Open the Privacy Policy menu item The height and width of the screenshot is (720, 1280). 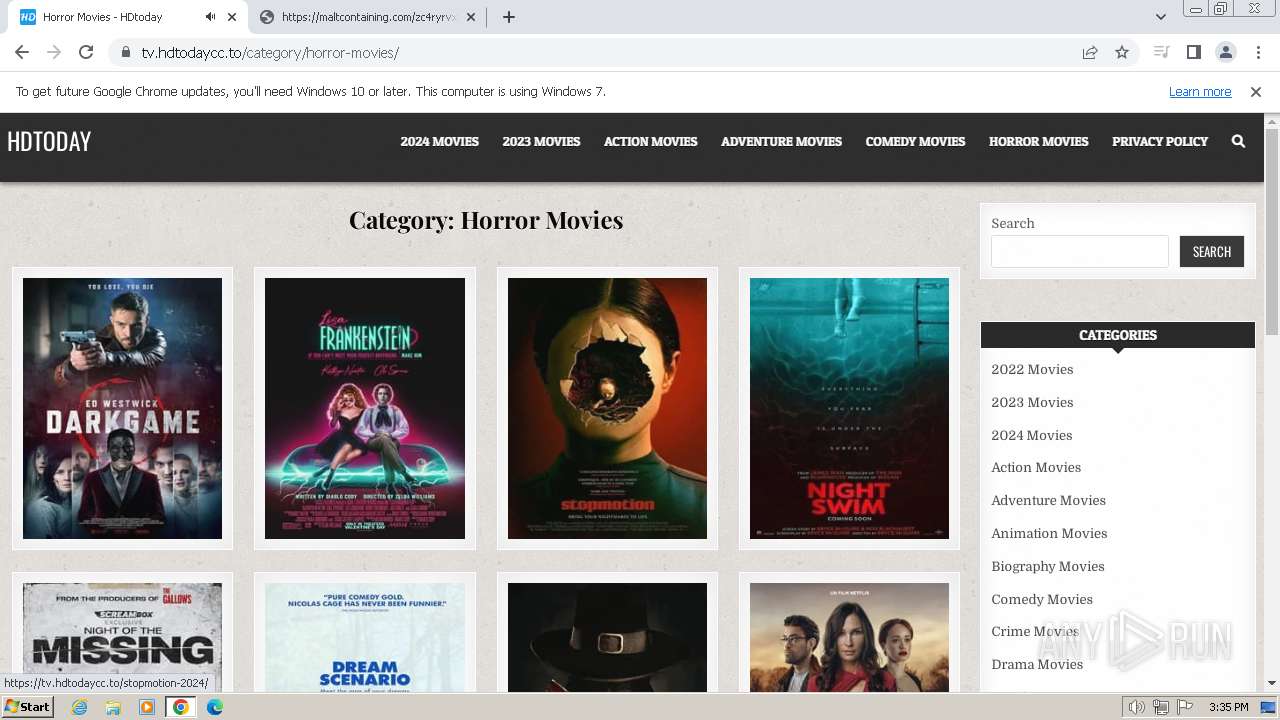point(1160,142)
